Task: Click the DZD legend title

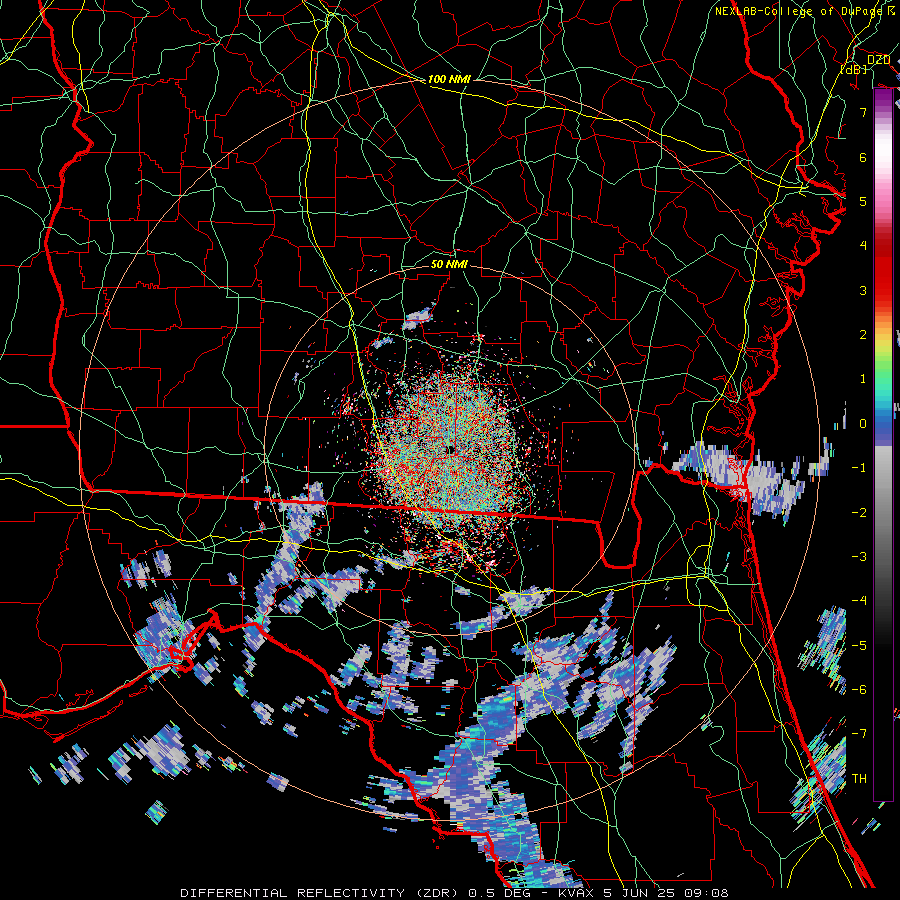Action: click(x=878, y=60)
